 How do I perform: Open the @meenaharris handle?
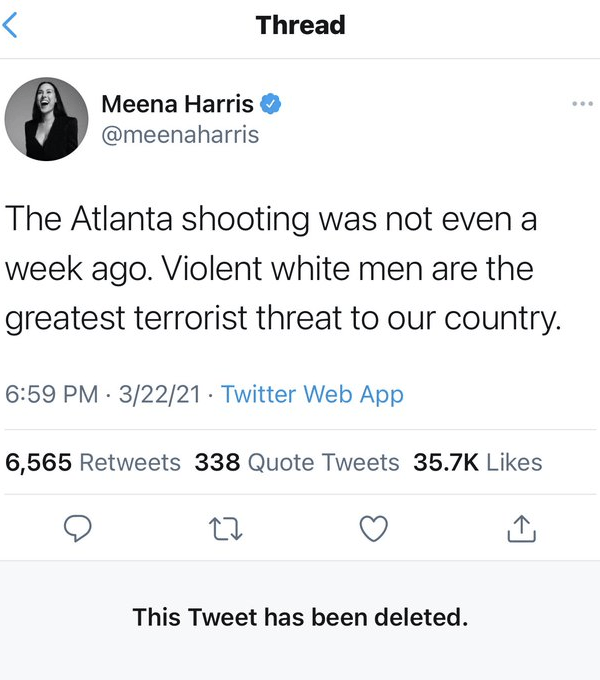click(180, 134)
